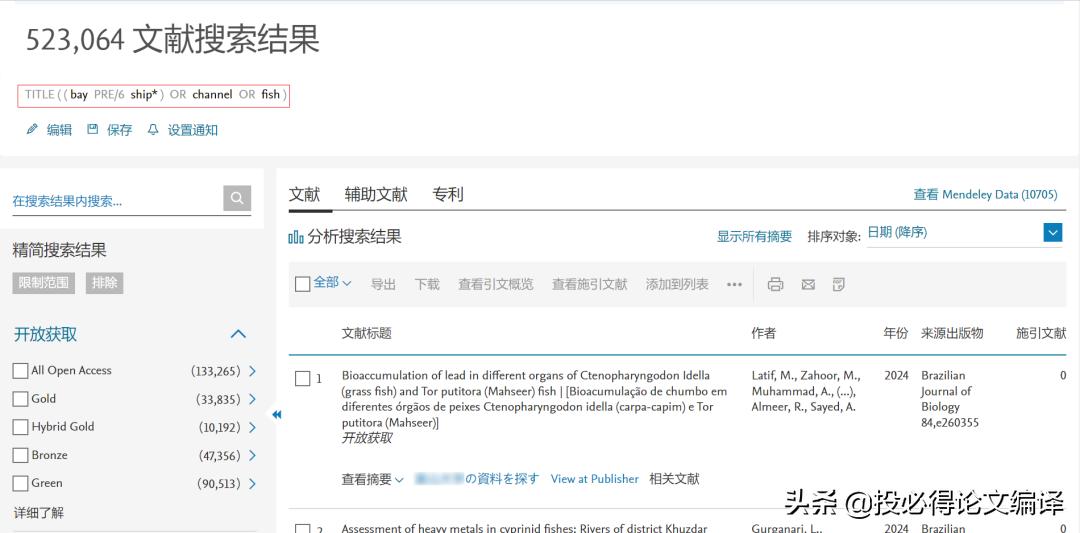Click the 排除 button
The image size is (1080, 533).
click(105, 282)
